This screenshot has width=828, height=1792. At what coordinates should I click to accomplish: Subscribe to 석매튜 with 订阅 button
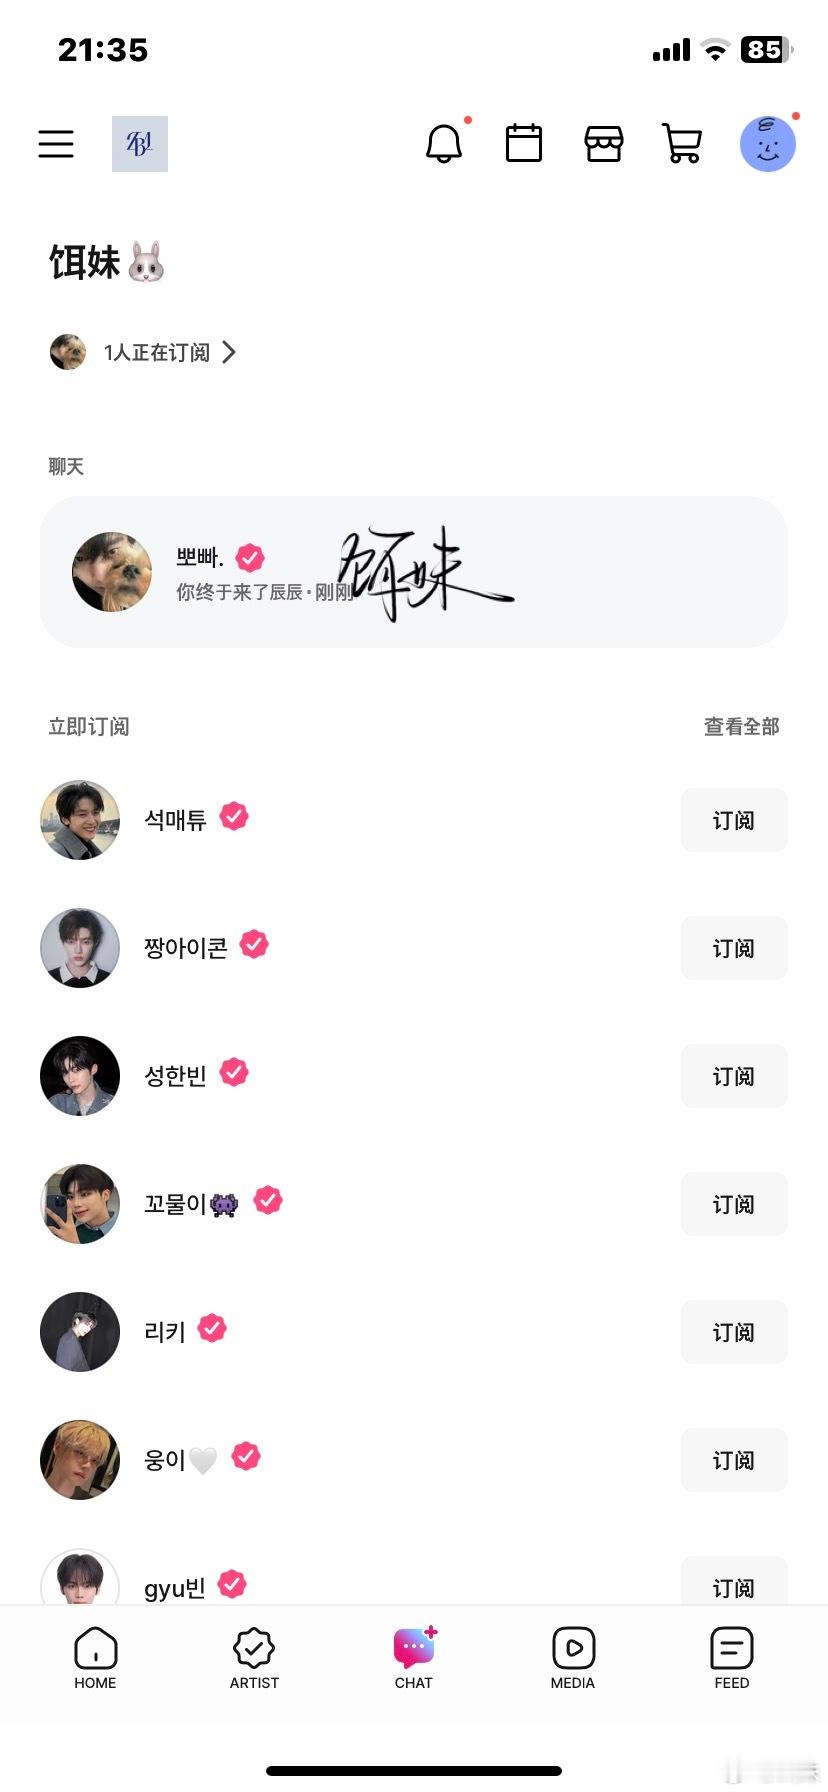(734, 820)
